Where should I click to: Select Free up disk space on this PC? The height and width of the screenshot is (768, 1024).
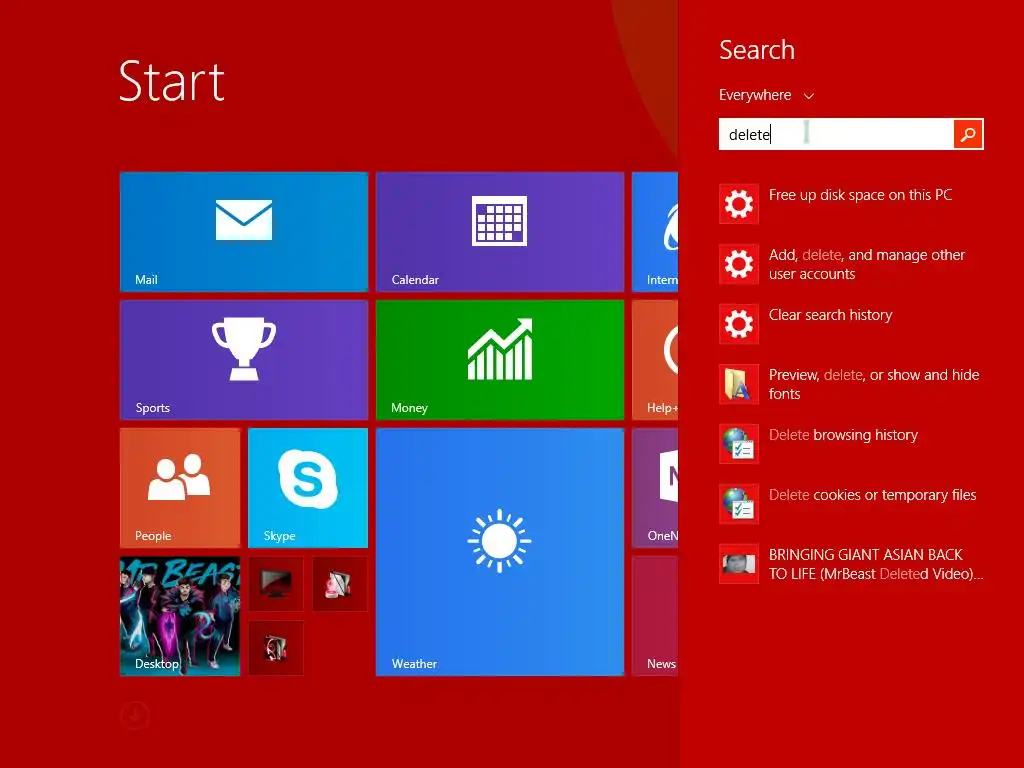[852, 204]
